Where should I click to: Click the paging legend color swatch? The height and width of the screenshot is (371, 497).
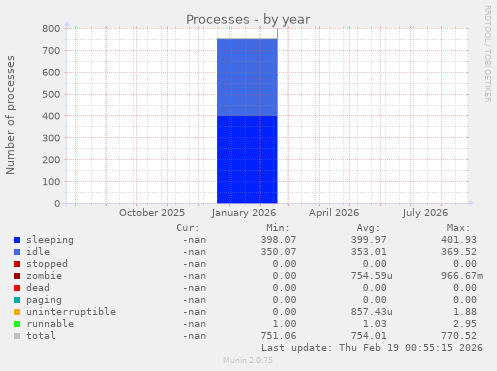point(17,300)
